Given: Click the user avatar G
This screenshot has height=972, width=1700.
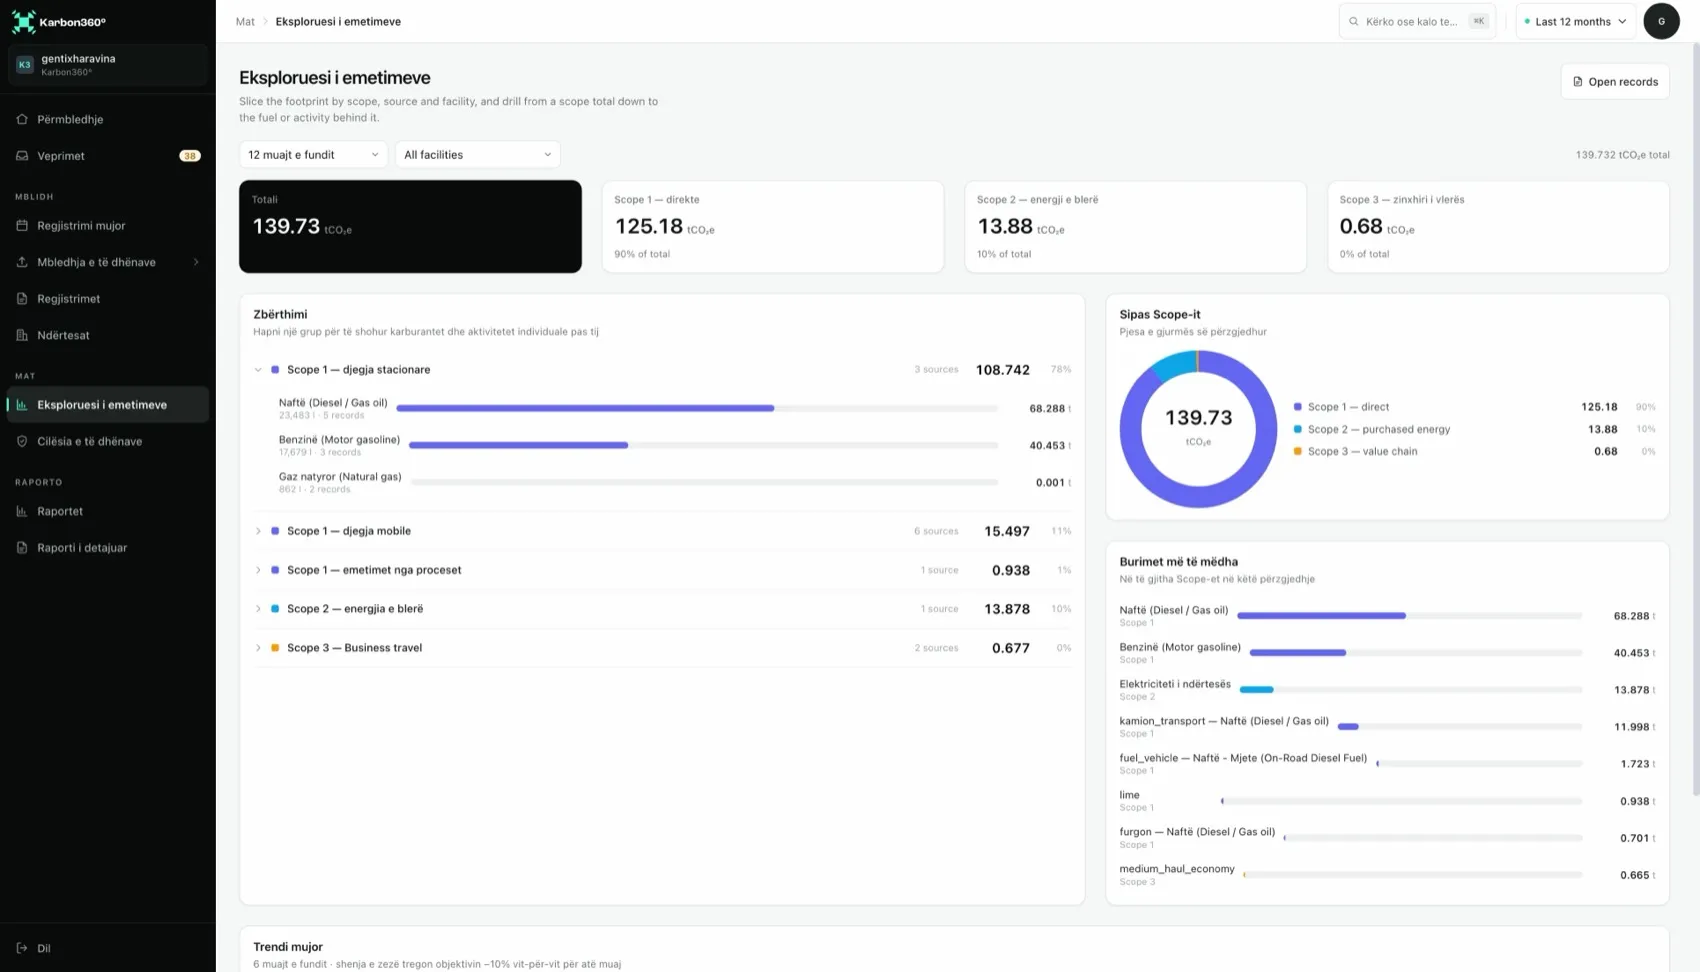Looking at the screenshot, I should [x=1661, y=21].
